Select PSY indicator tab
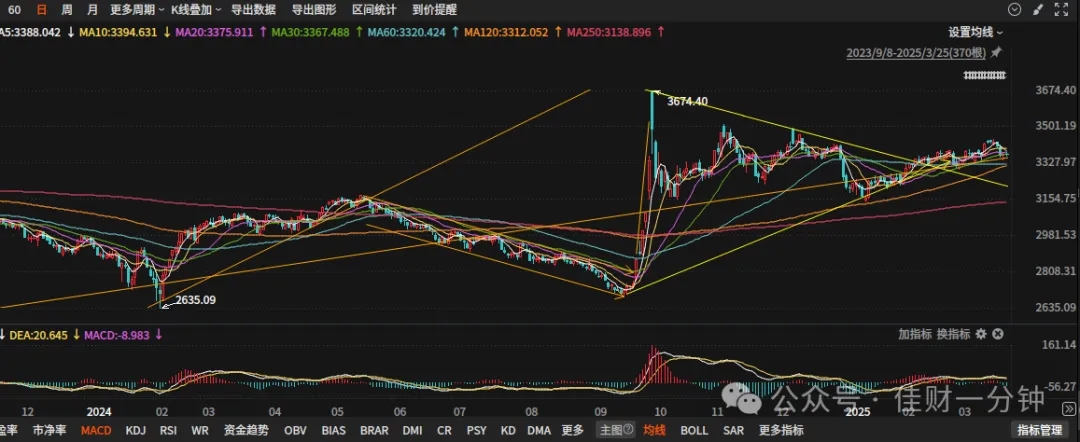 [477, 430]
